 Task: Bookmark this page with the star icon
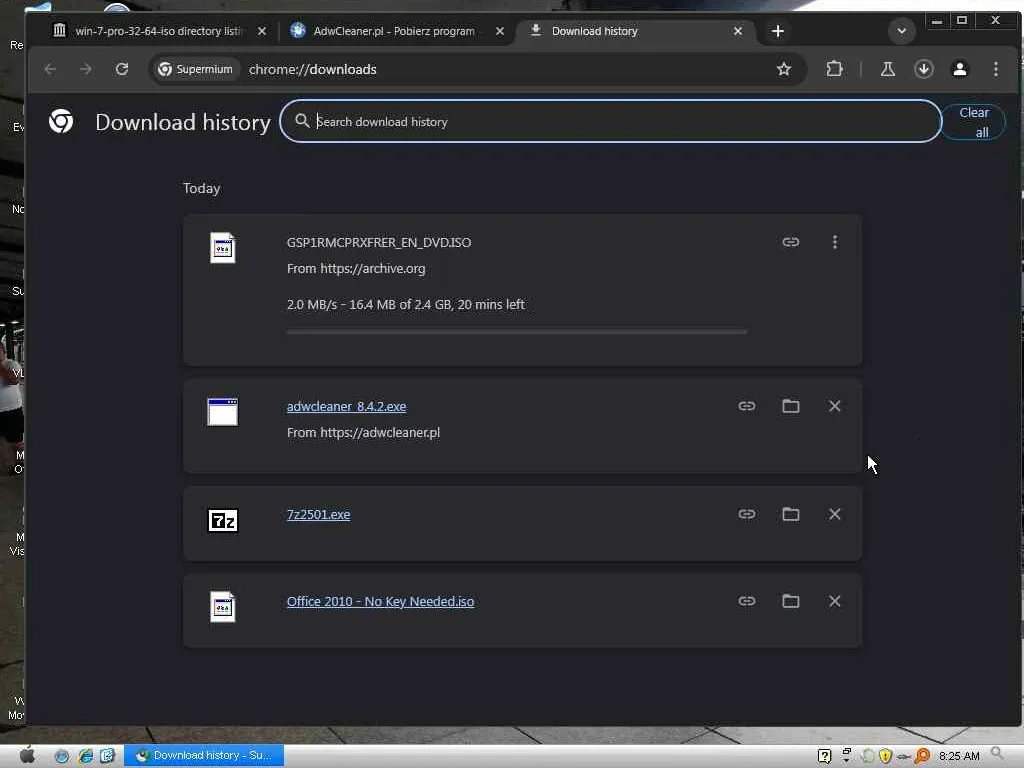pyautogui.click(x=784, y=69)
